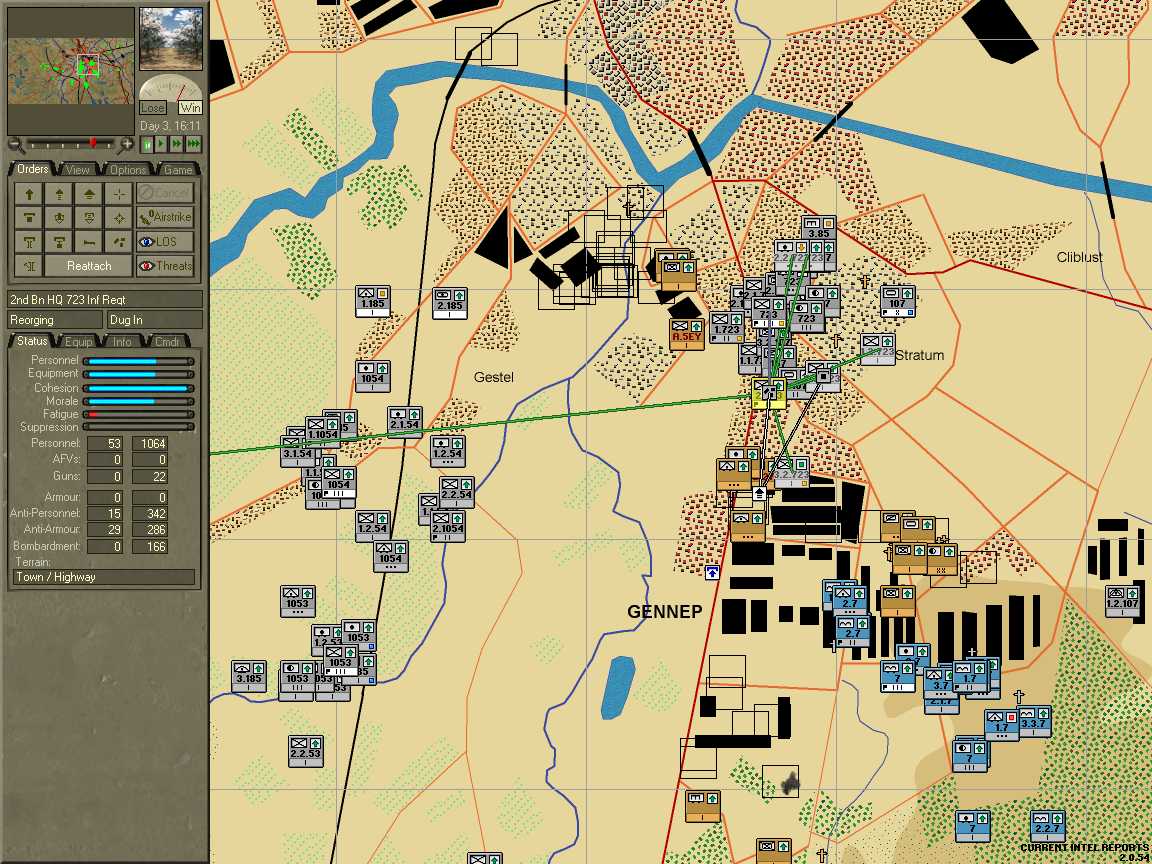The image size is (1152, 864).
Task: Click the Defend order T-bar icon
Action: (x=29, y=217)
